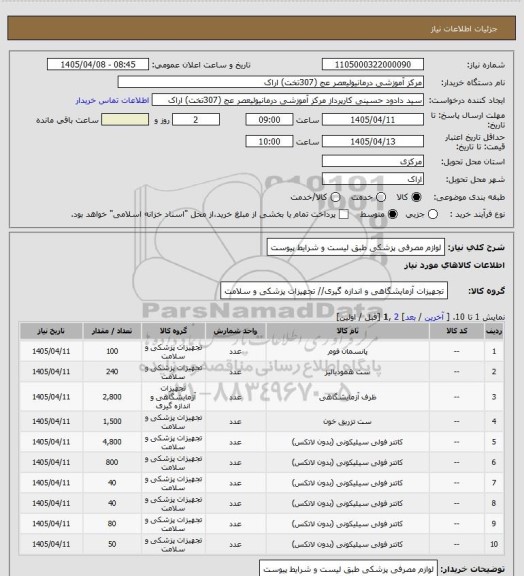524x576 pixels.
Task: Click کاتتر فولی سیلیکونی name in row 10
Action: pos(347,544)
